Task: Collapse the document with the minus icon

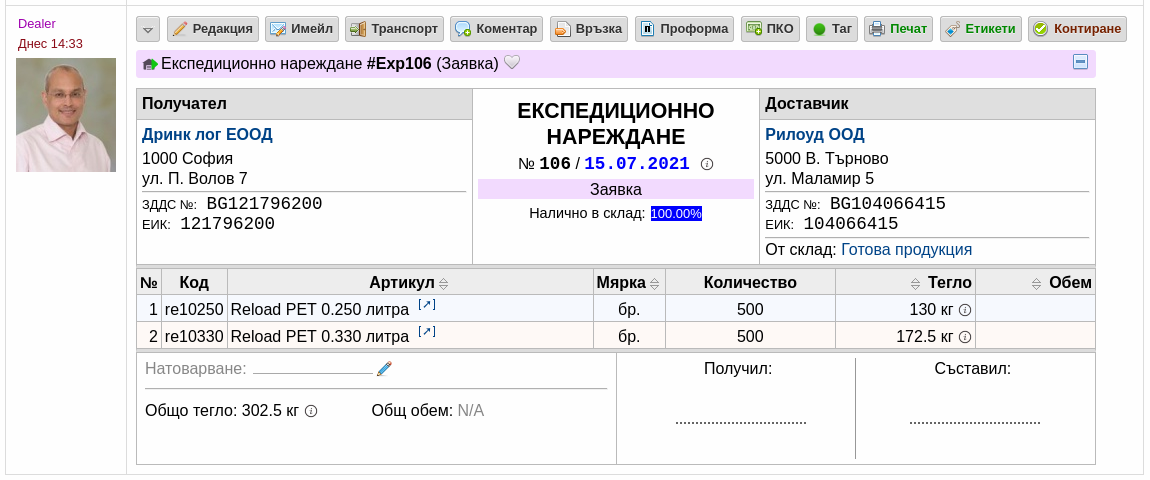Action: point(1080,62)
